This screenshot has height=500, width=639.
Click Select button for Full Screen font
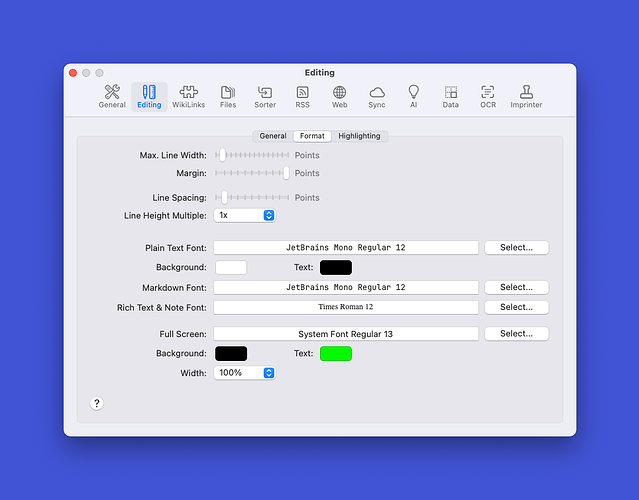pyautogui.click(x=516, y=333)
